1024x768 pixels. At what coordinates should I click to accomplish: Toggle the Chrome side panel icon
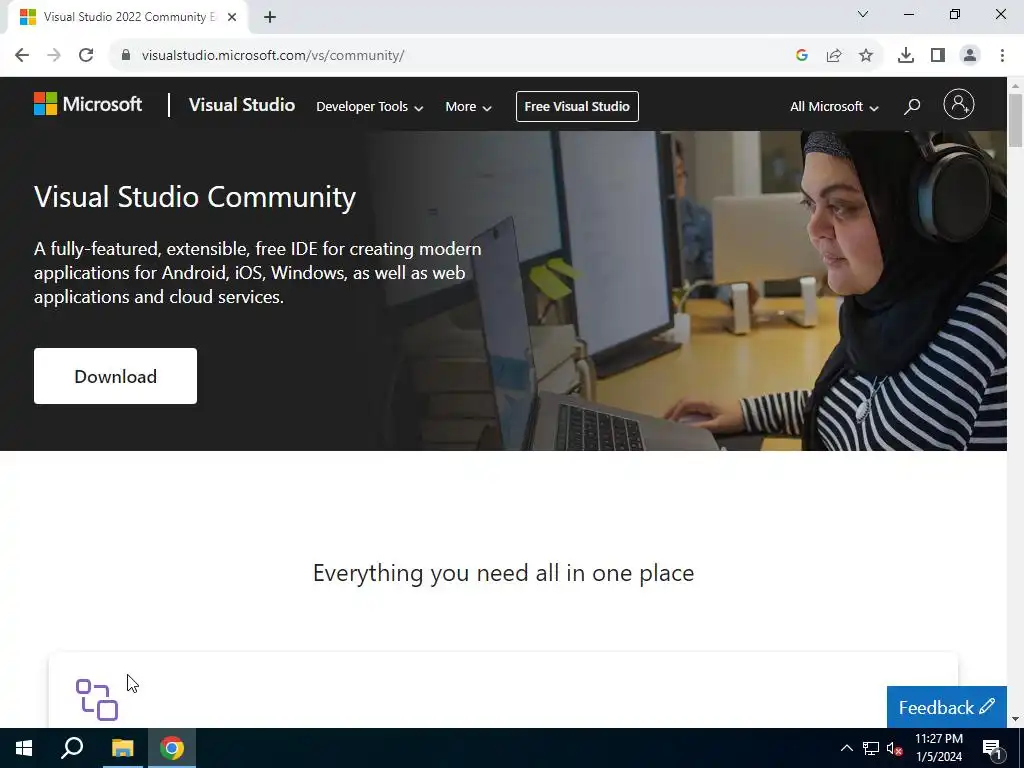tap(938, 55)
